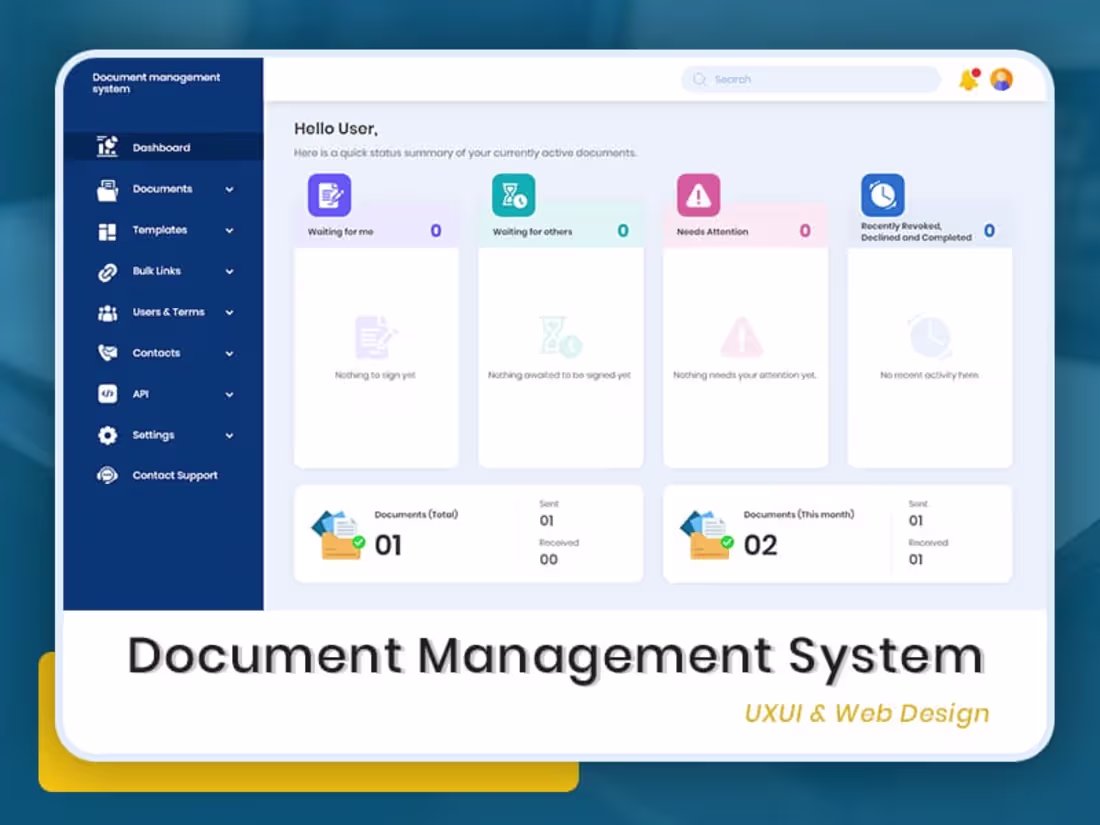Select the Needs Attention warning icon
This screenshot has height=825, width=1100.
(697, 195)
